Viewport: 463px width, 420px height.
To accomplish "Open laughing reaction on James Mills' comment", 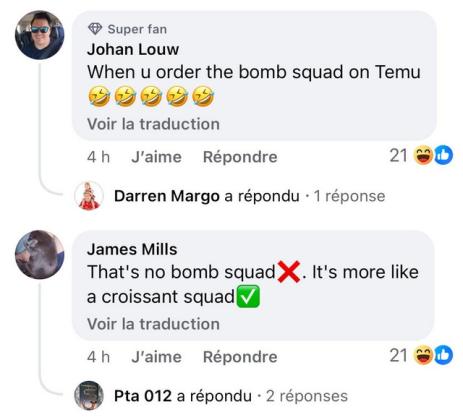I will coord(423,355).
